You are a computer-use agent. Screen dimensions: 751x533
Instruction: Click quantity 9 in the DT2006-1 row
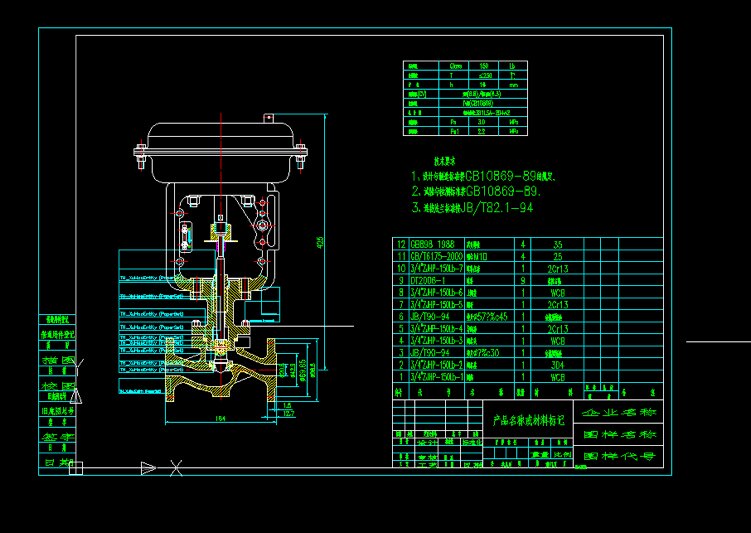[523, 280]
